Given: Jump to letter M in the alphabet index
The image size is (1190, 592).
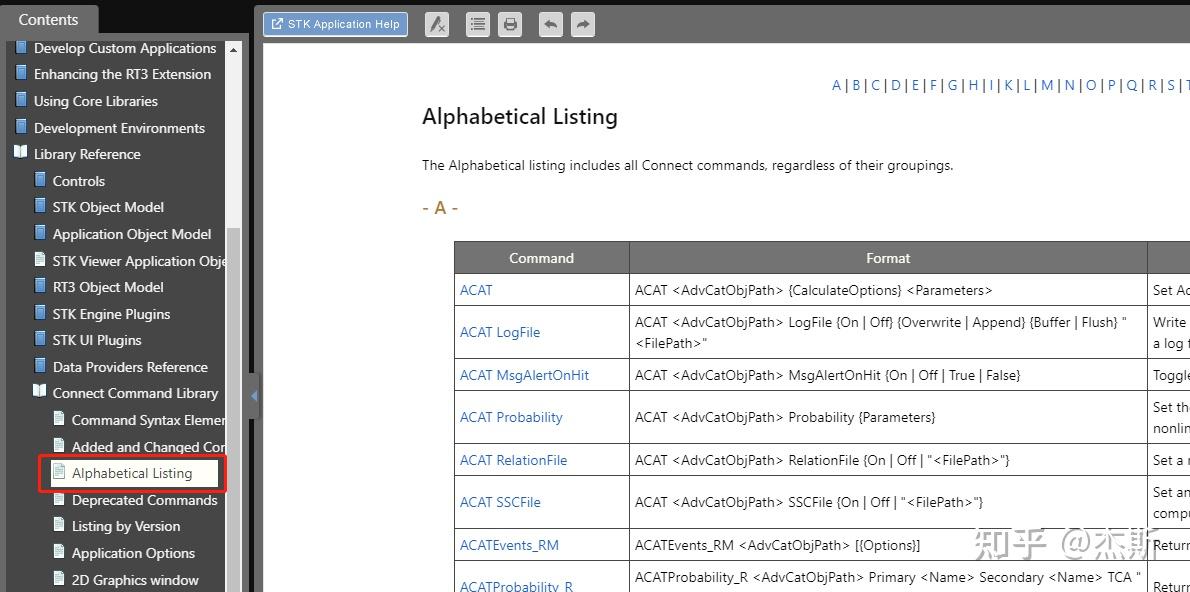Looking at the screenshot, I should pyautogui.click(x=1047, y=85).
